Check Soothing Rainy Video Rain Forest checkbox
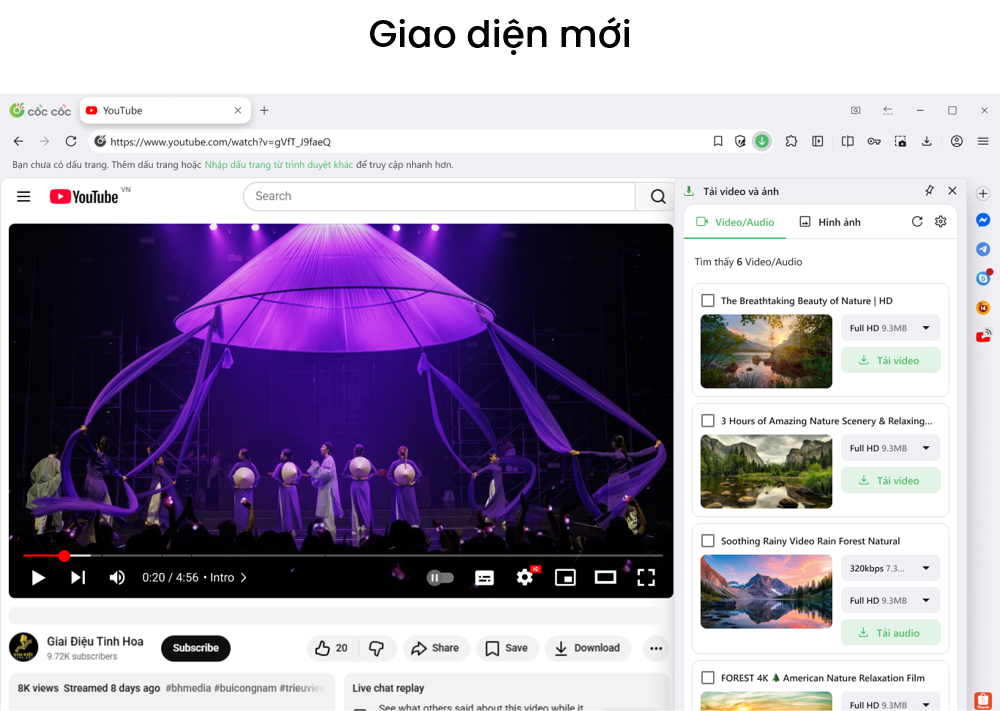Viewport: 1000px width, 711px height. point(708,541)
